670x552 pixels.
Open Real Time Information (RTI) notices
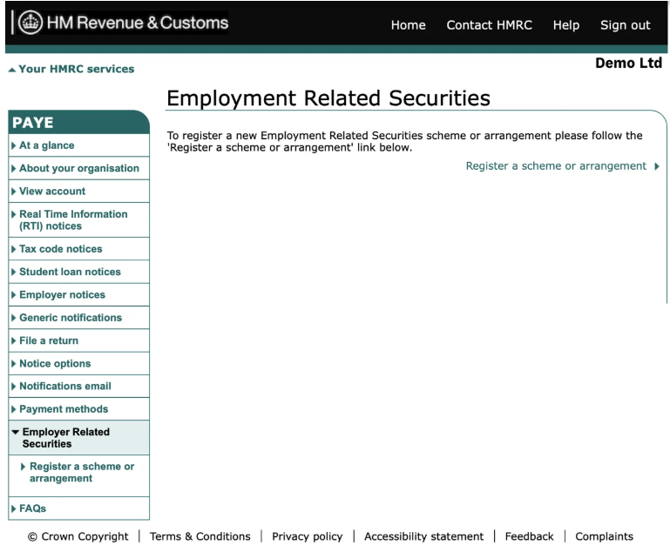click(73, 220)
